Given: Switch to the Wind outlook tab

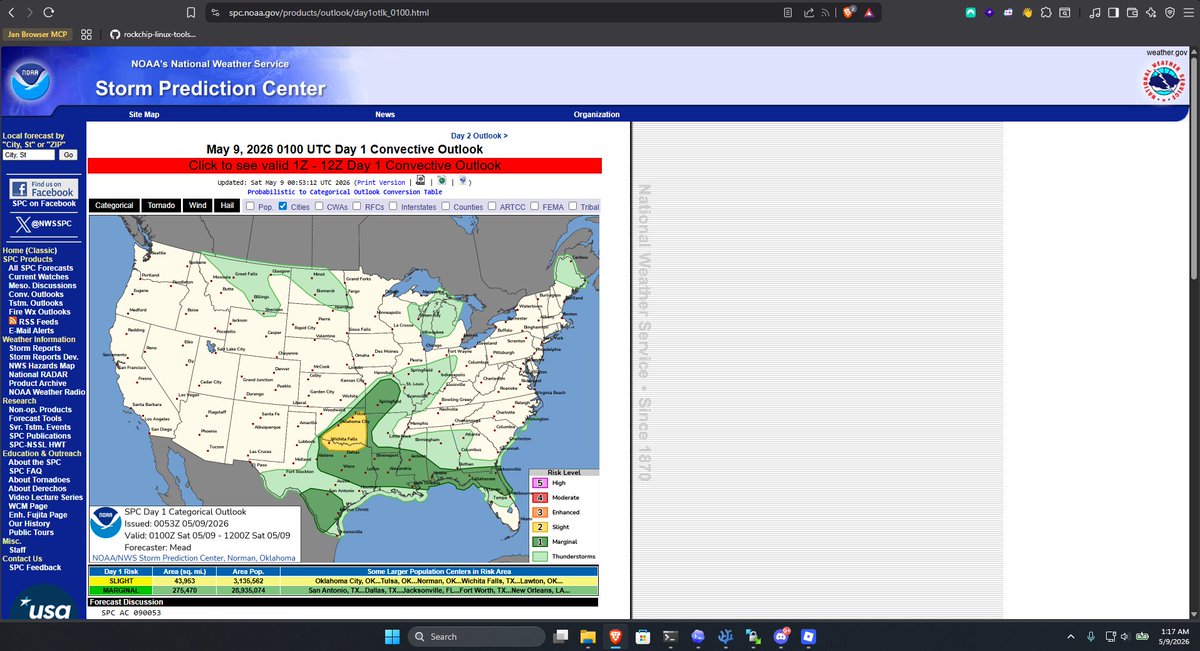Looking at the screenshot, I should point(197,205).
